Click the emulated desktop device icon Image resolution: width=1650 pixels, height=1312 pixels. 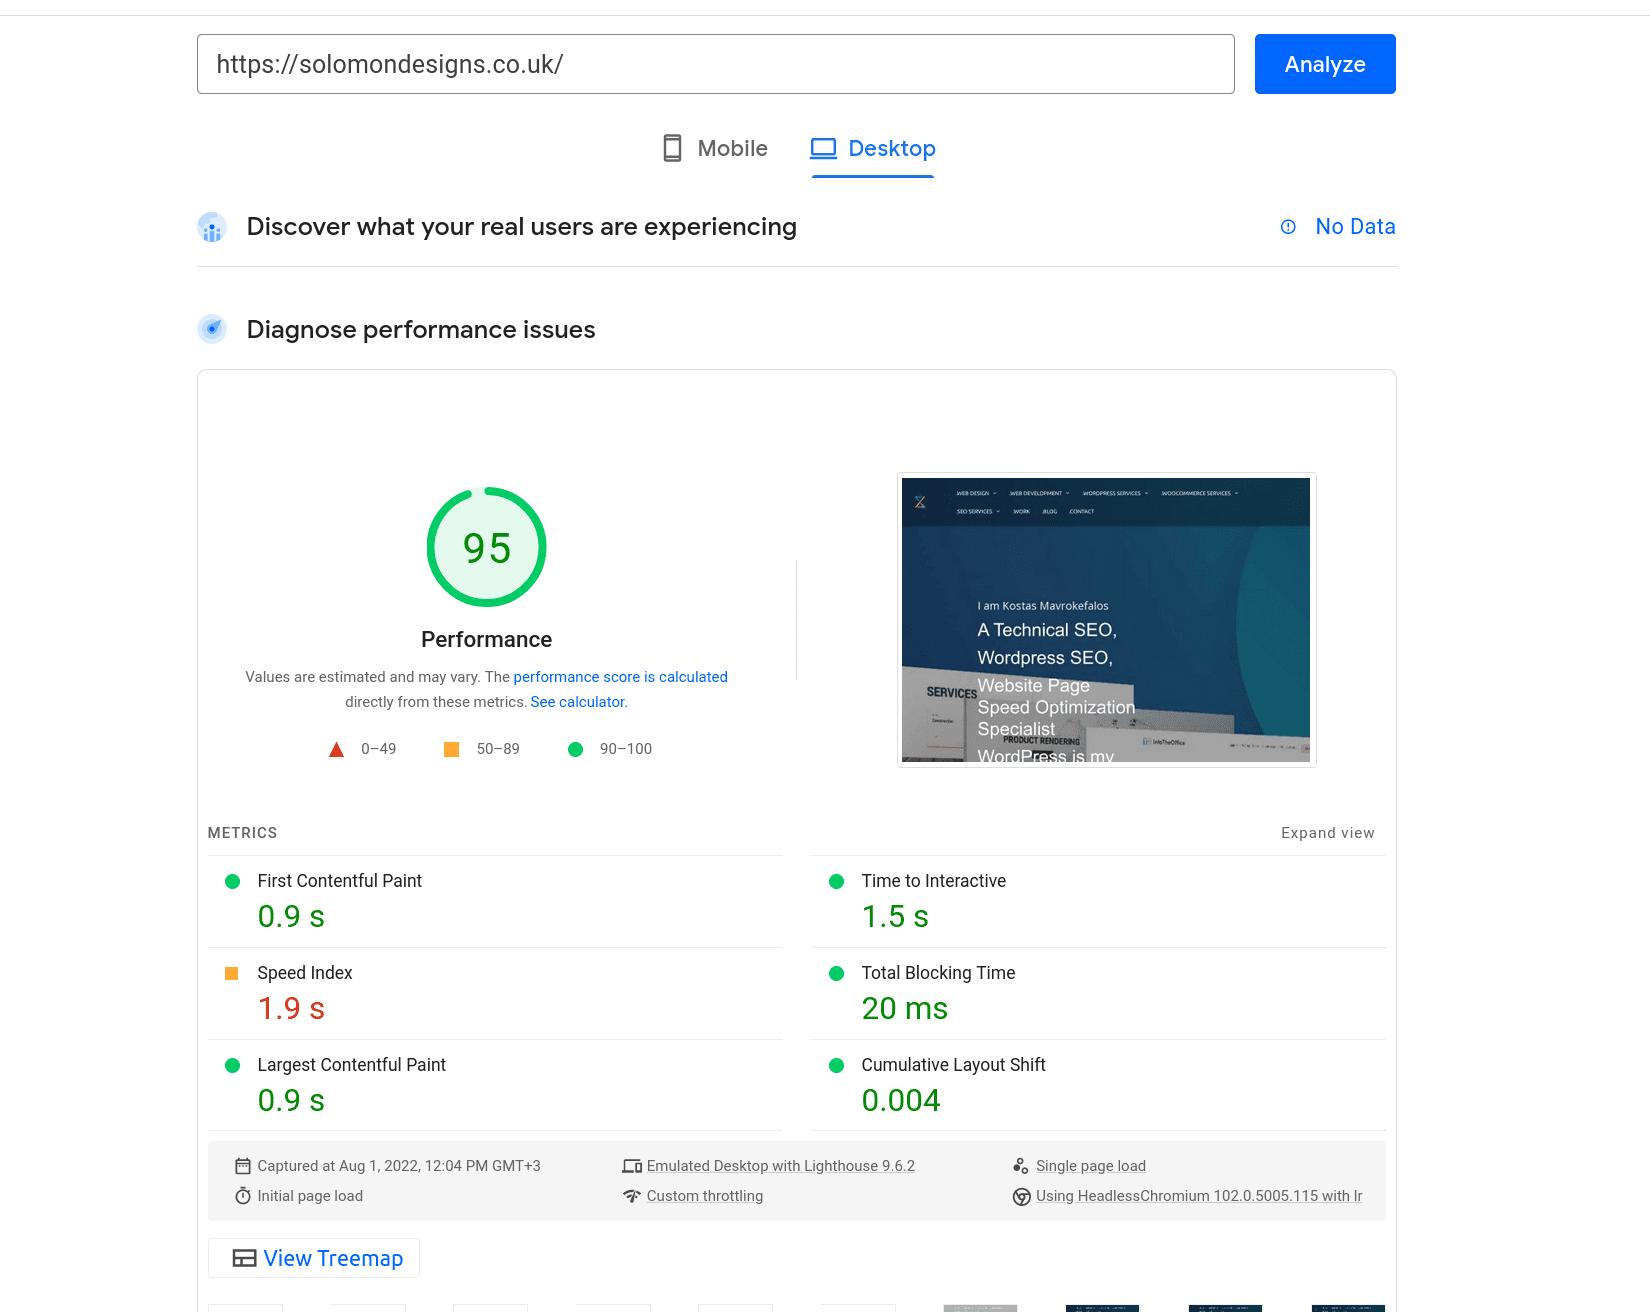coord(633,1165)
